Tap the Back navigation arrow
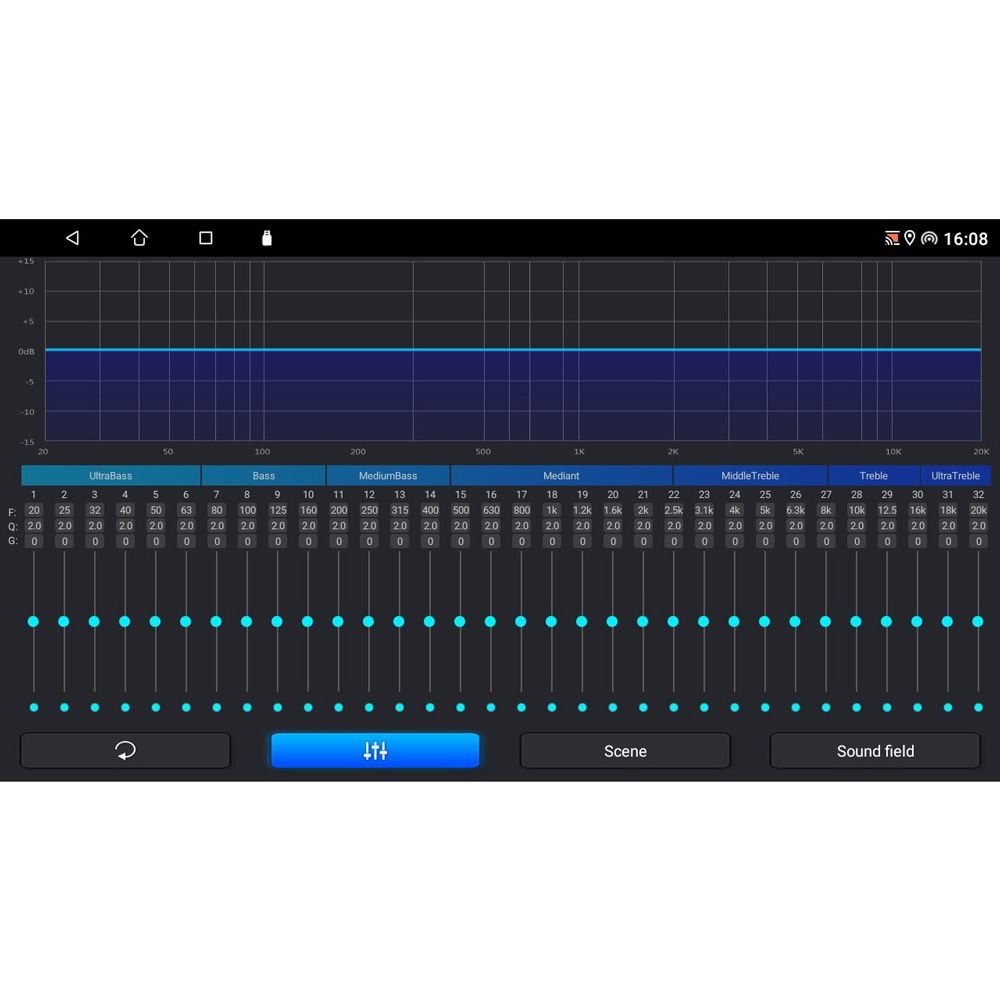The image size is (1000, 1000). (72, 237)
